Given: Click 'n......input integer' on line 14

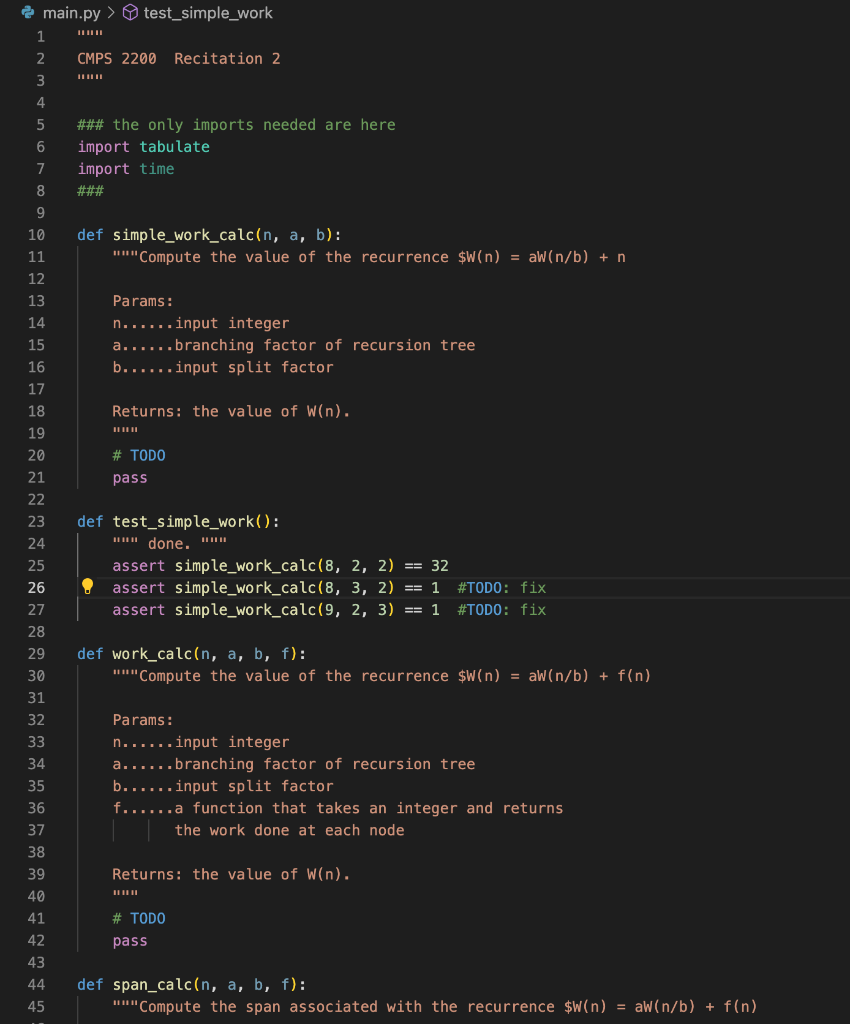Looking at the screenshot, I should point(200,323).
